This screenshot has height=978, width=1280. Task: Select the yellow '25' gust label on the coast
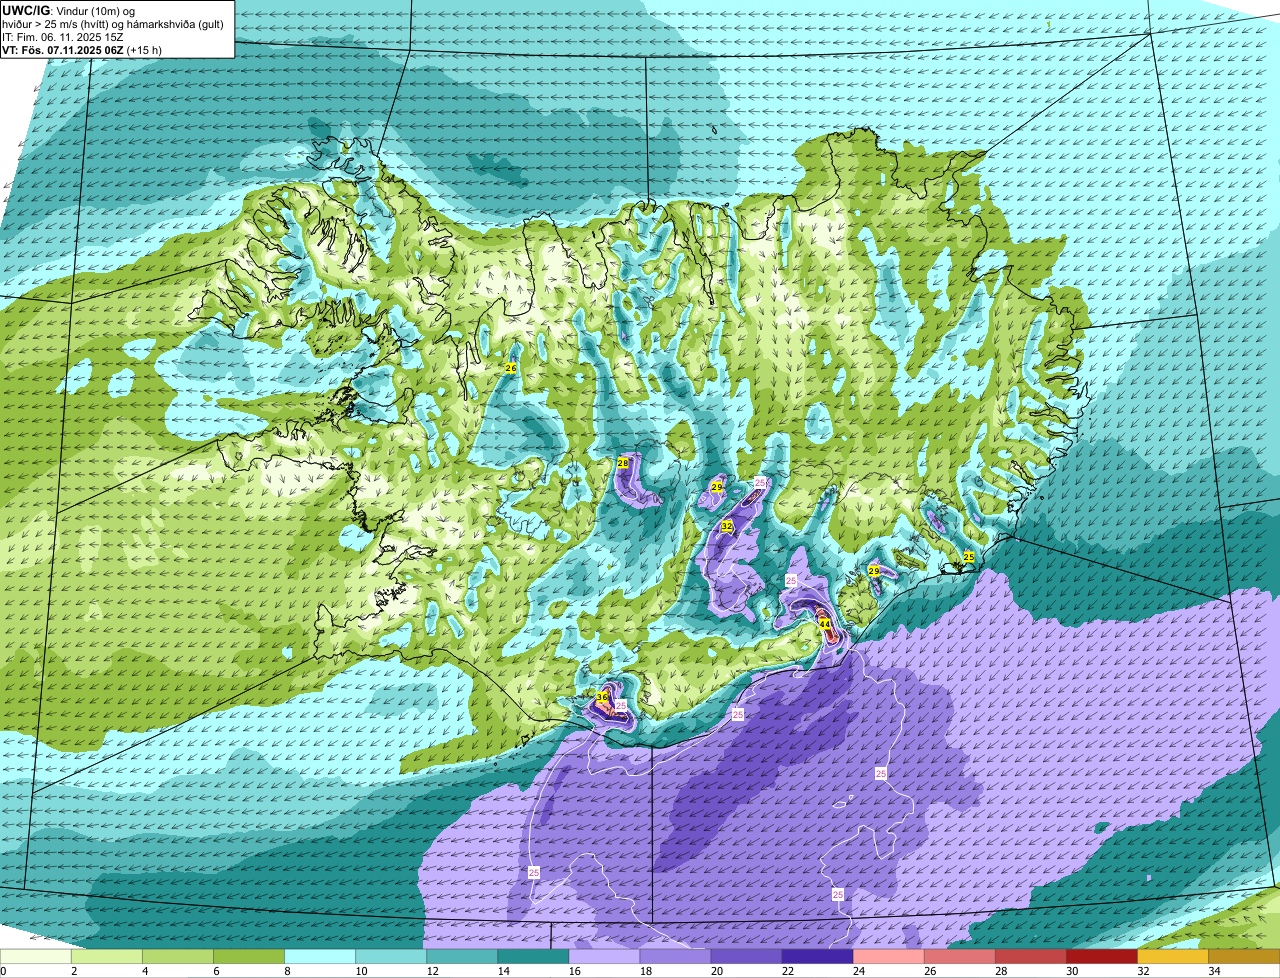tap(968, 557)
